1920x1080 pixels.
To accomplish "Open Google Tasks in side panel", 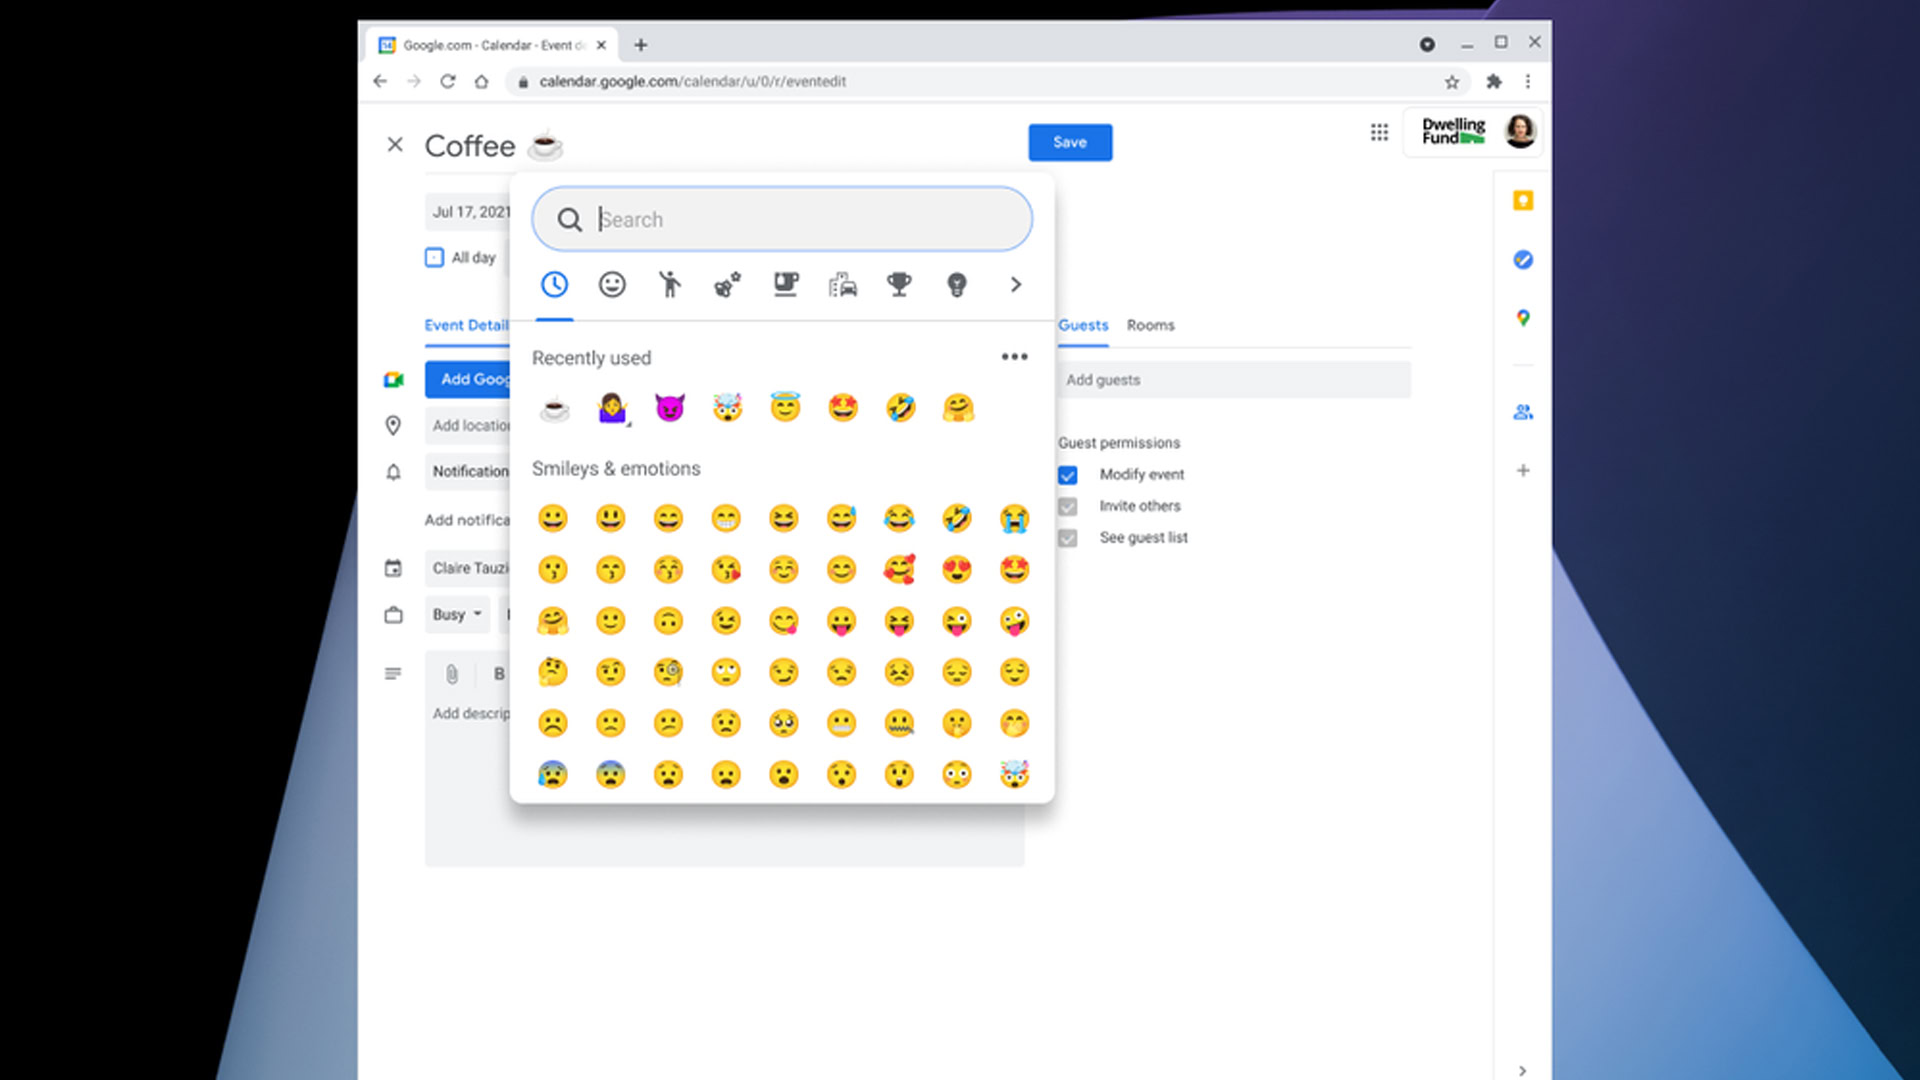I will (1522, 260).
